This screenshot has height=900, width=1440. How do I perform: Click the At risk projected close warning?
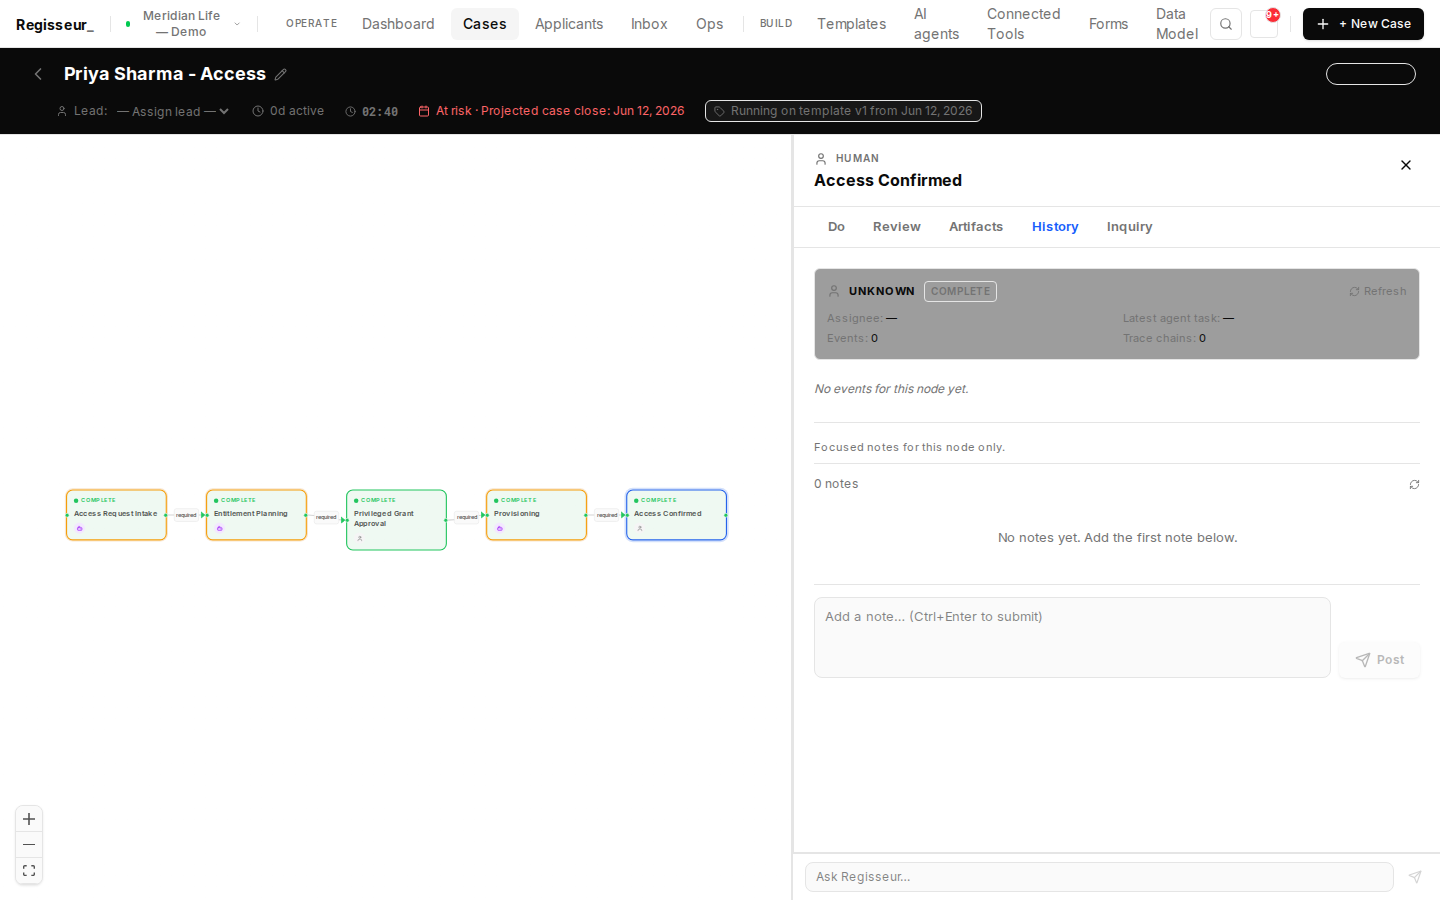[551, 111]
